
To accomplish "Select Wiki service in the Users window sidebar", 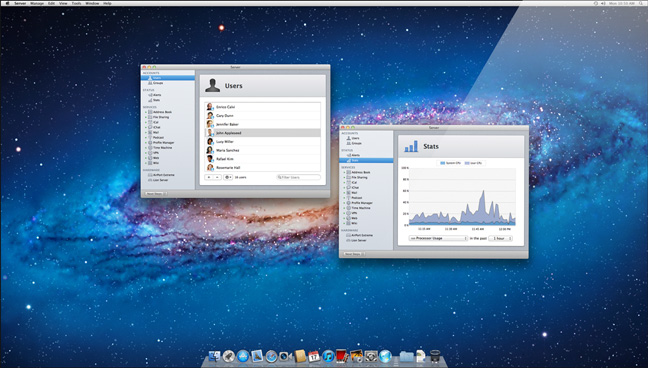I will pyautogui.click(x=156, y=163).
